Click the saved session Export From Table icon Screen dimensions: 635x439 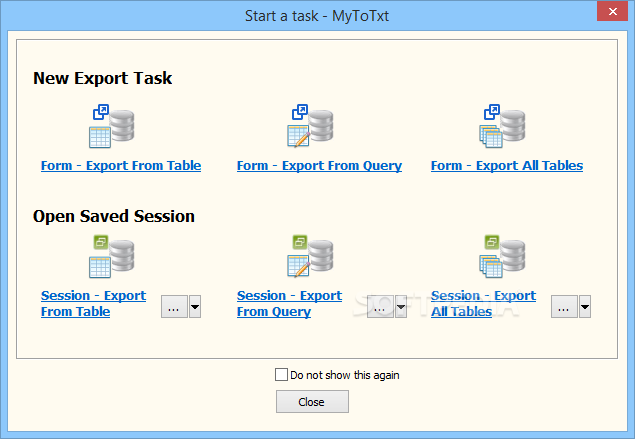point(112,257)
